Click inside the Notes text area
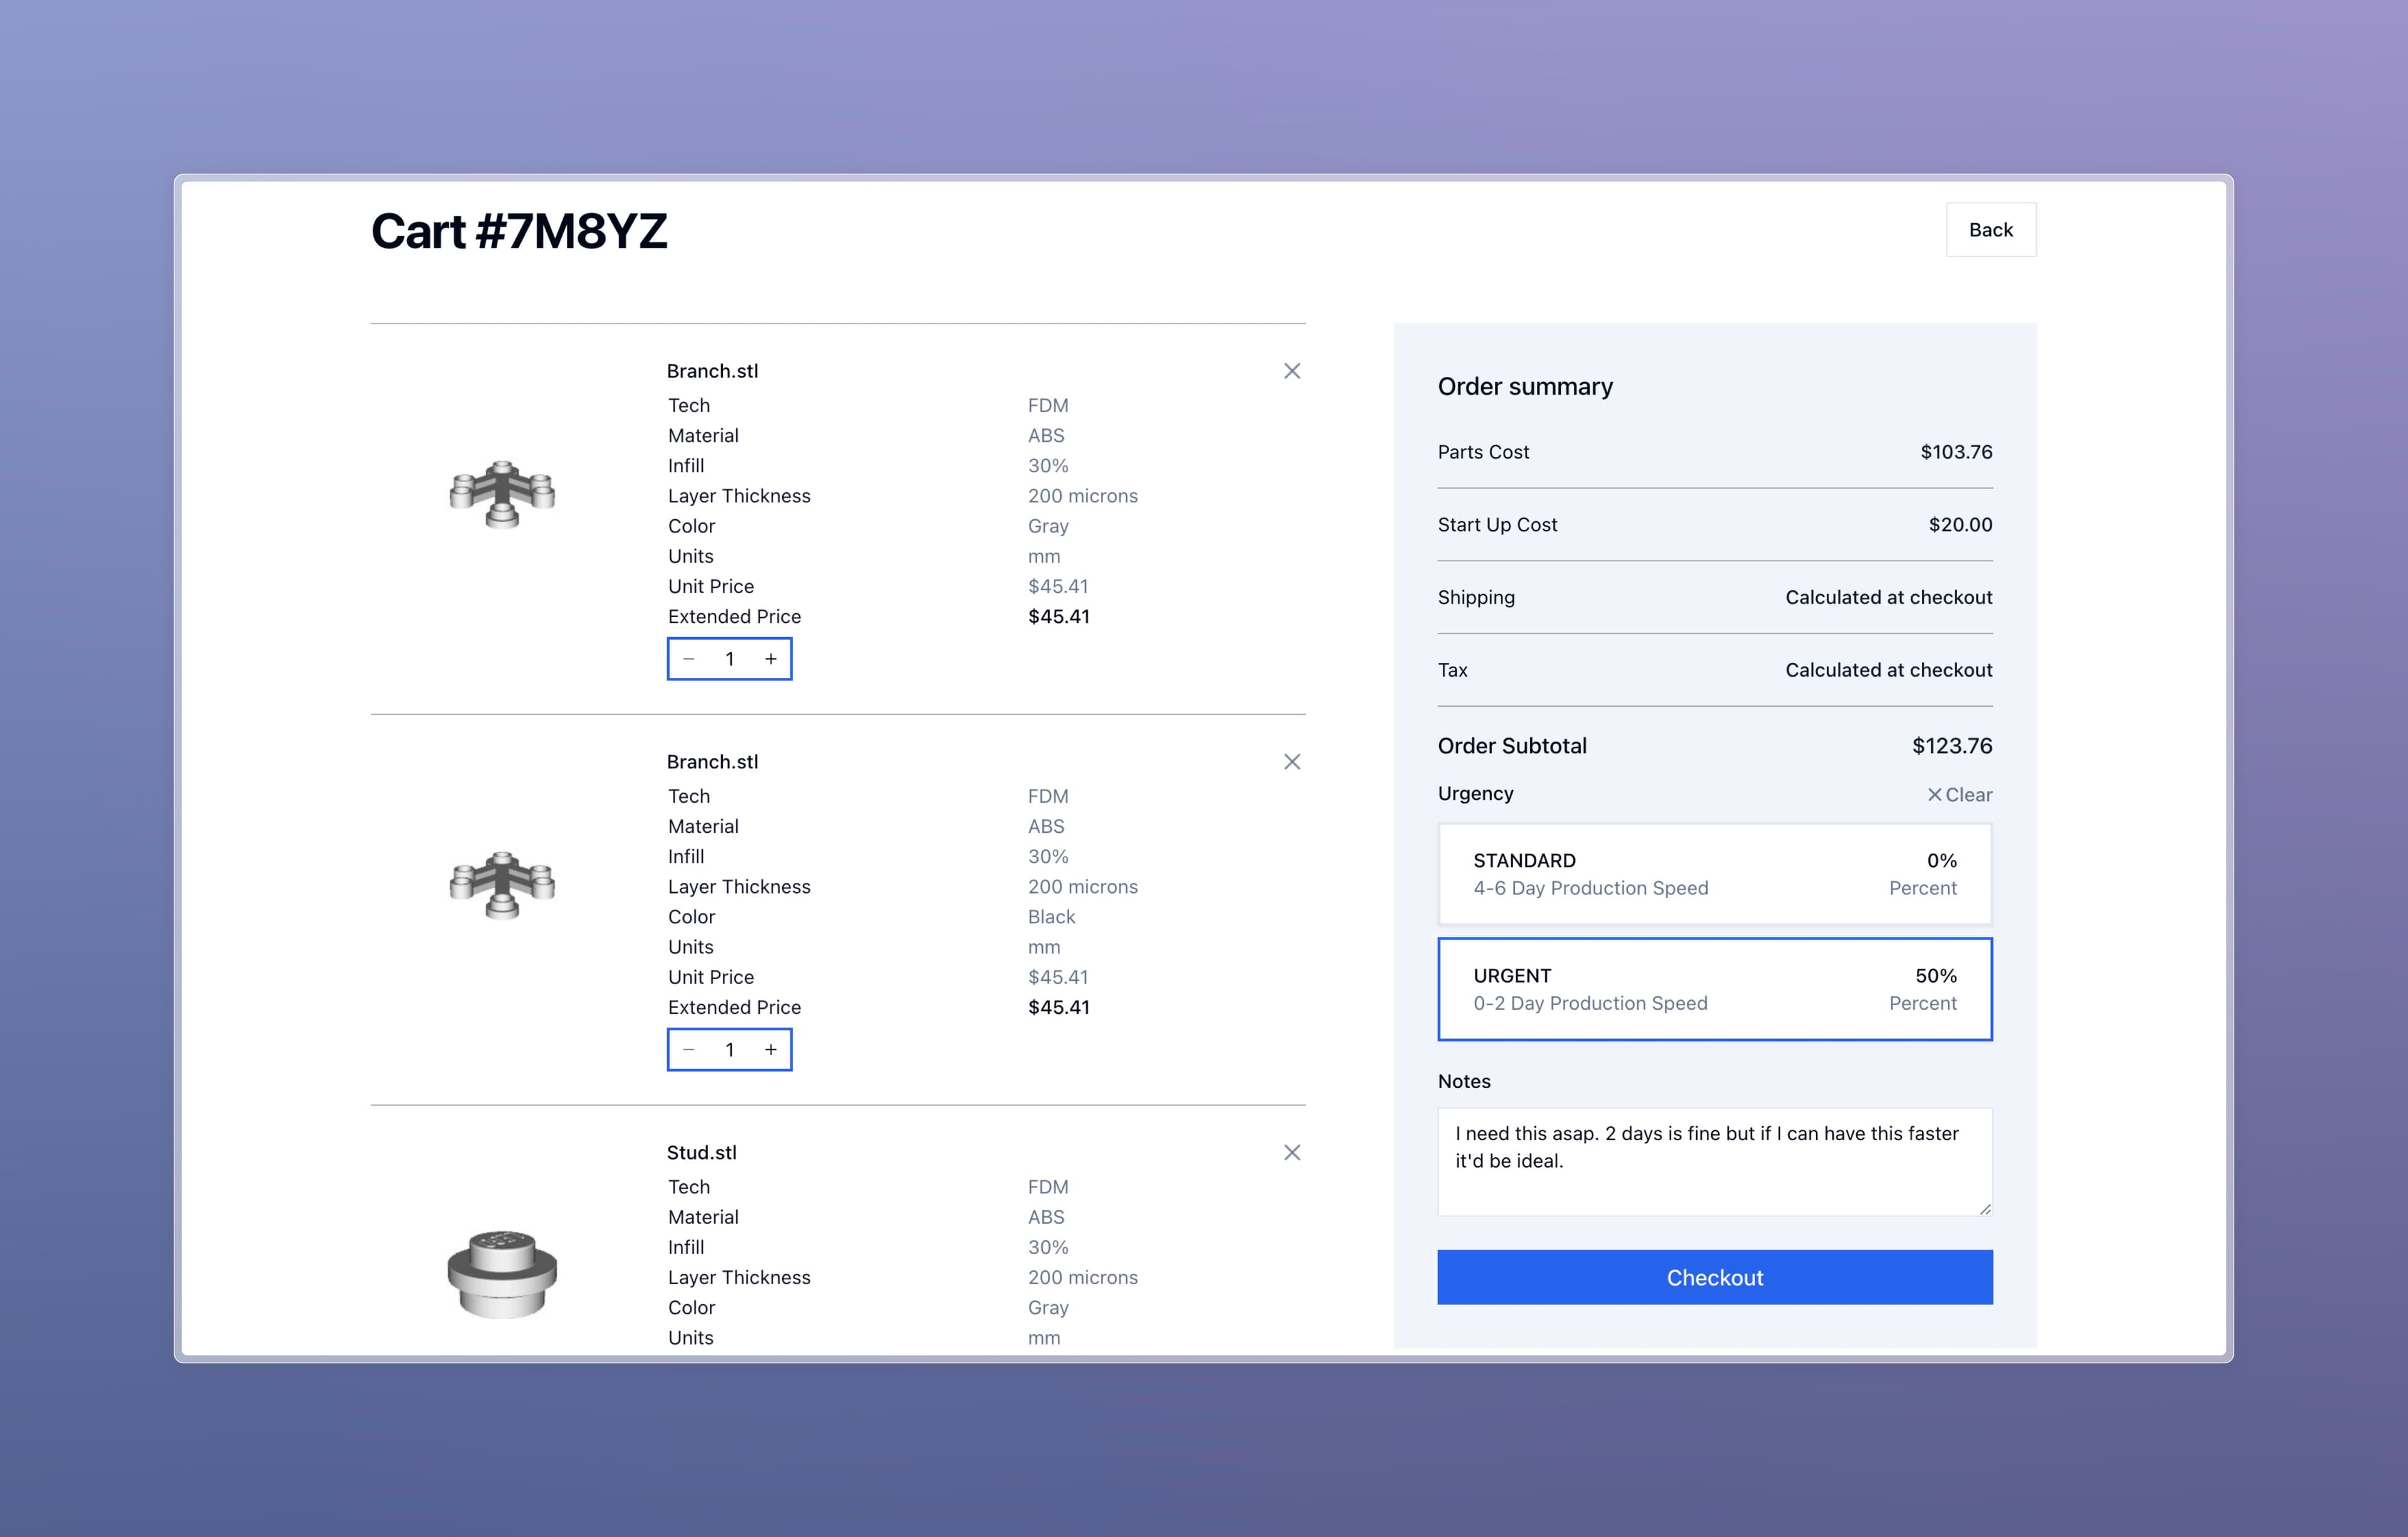The width and height of the screenshot is (2408, 1537). (x=1714, y=1160)
